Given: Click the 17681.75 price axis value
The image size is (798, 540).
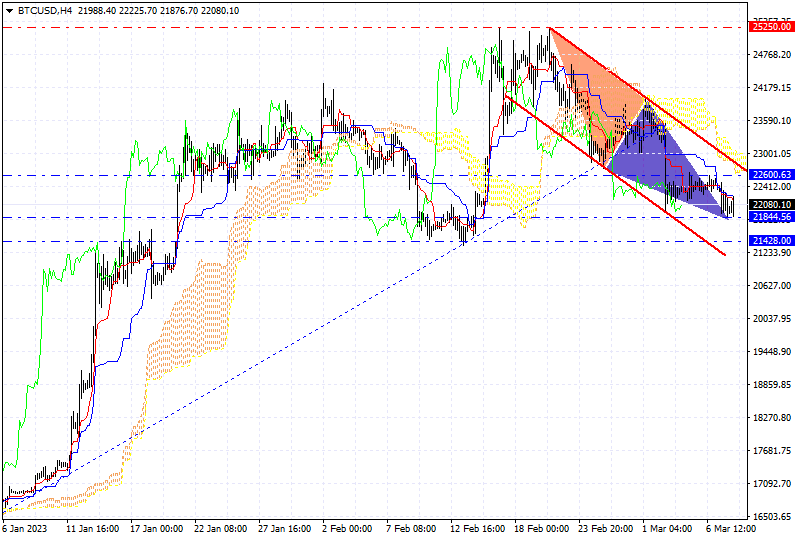Looking at the screenshot, I should point(773,451).
